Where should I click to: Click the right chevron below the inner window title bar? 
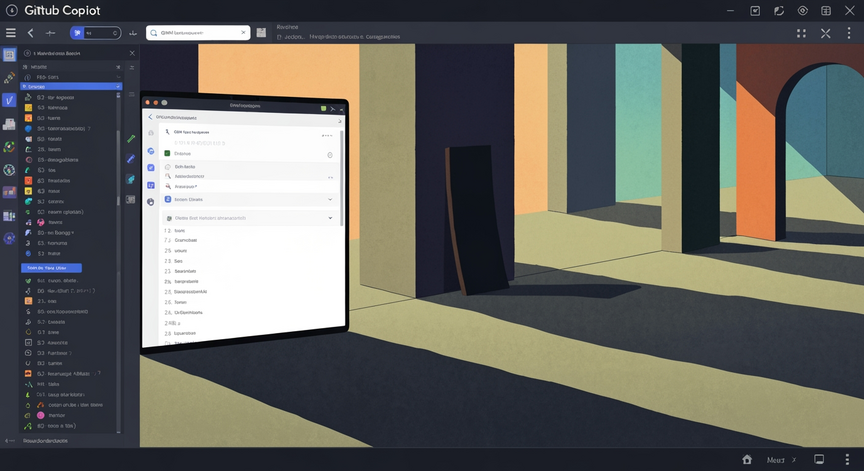[x=340, y=121]
